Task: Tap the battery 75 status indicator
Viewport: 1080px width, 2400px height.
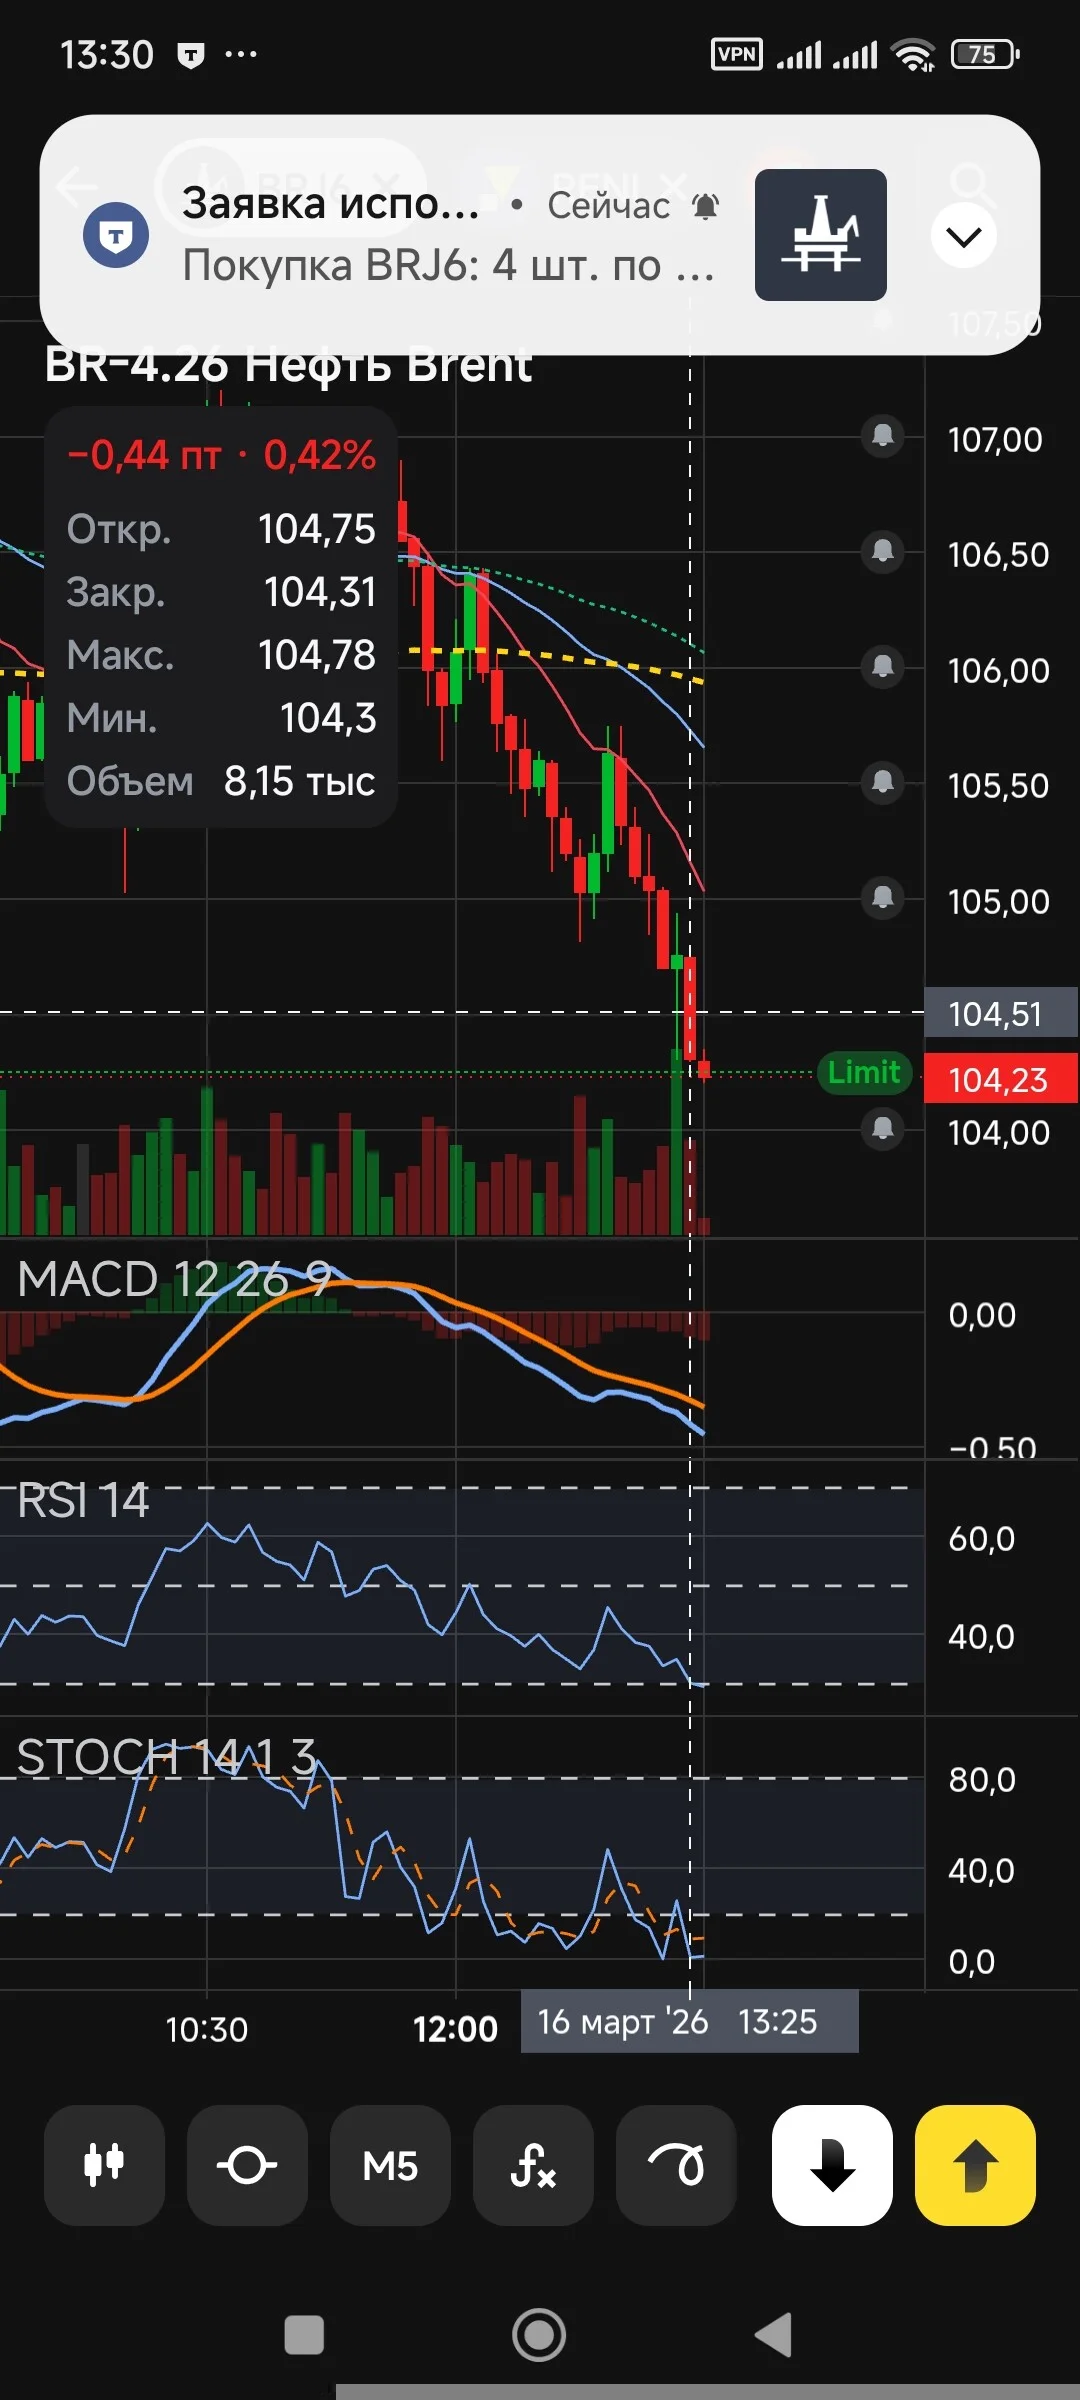Action: 985,54
